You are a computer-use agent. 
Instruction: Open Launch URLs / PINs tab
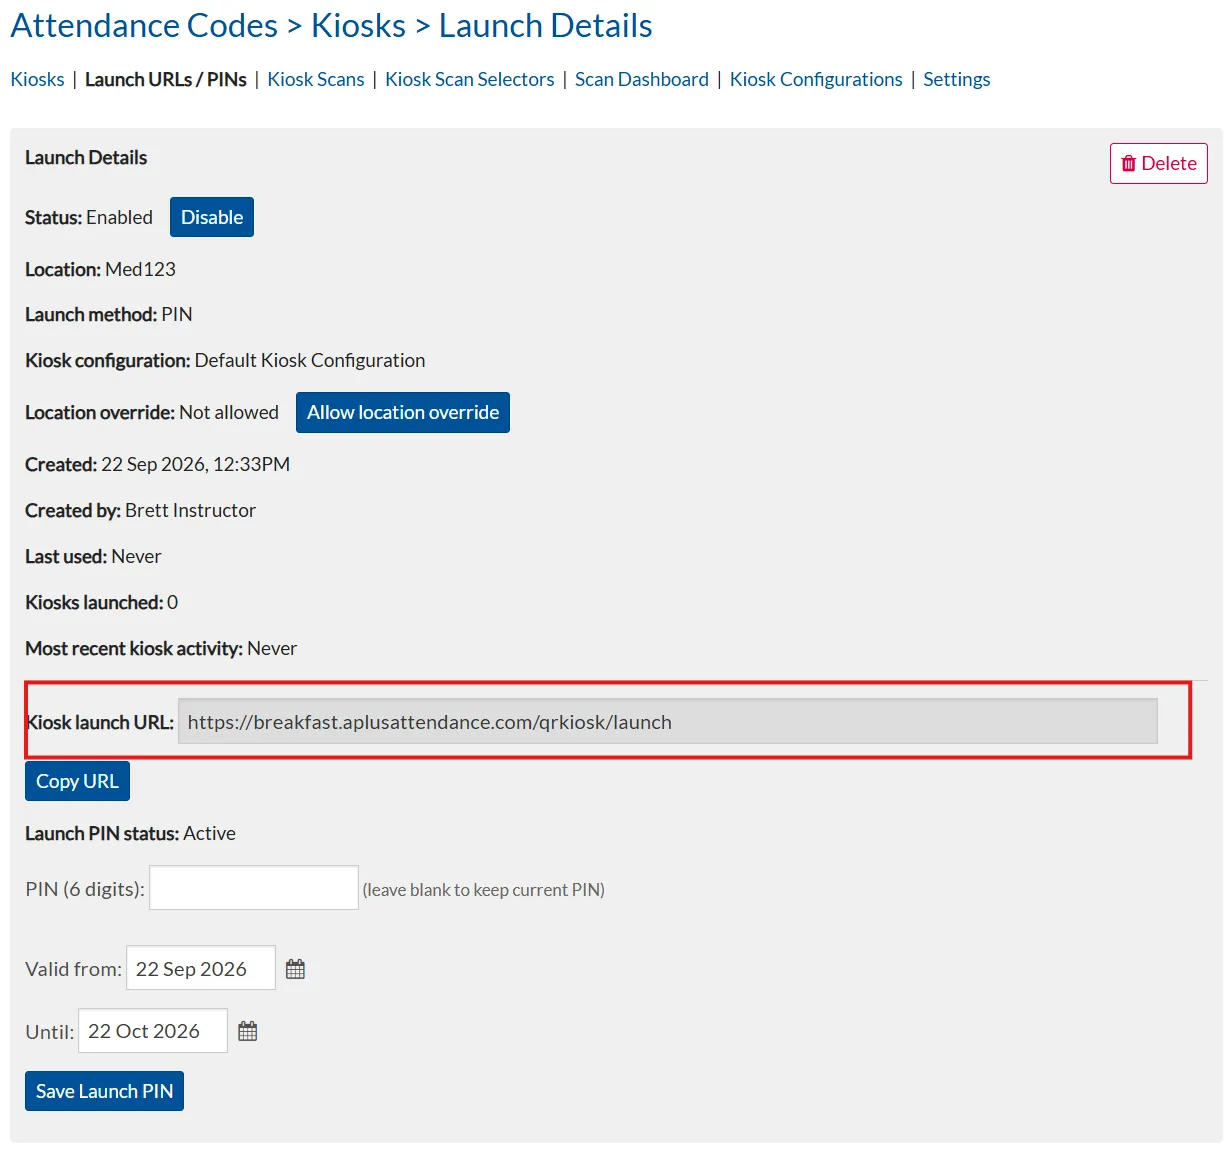click(166, 79)
